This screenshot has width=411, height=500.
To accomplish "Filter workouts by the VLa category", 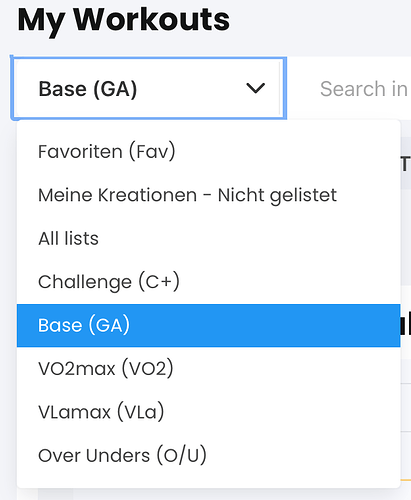I will 208,412.
